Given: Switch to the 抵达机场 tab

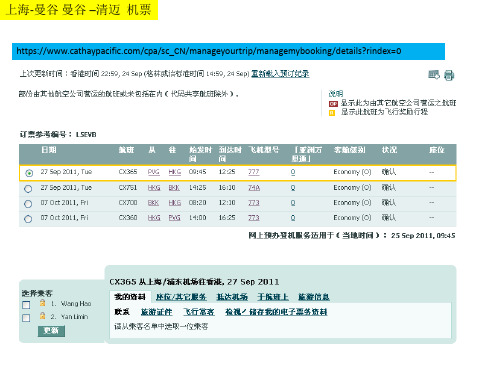Looking at the screenshot, I should [x=232, y=297].
